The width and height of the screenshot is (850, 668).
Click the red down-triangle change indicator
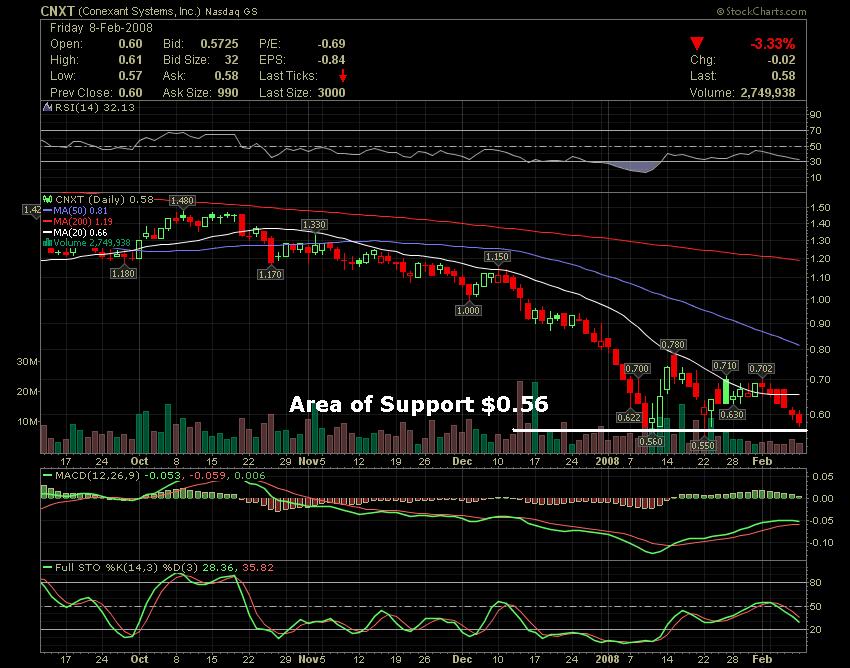697,43
